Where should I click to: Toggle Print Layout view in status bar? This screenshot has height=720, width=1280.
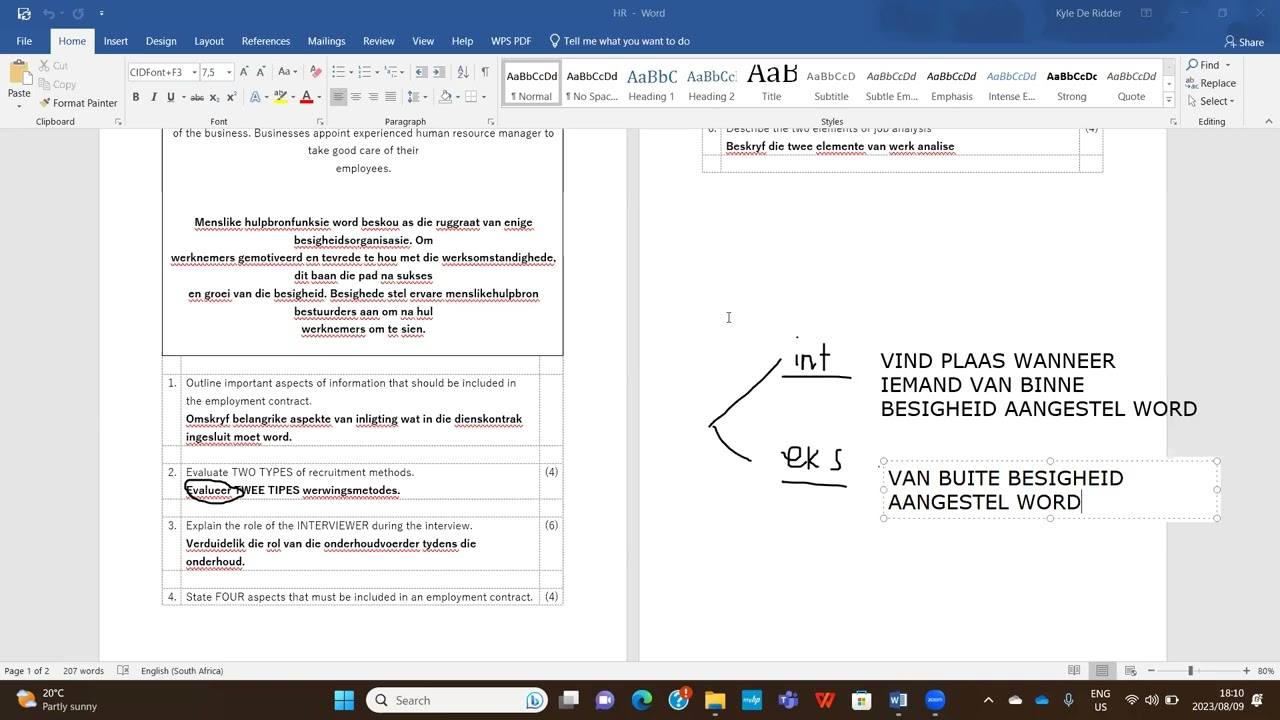[1102, 671]
